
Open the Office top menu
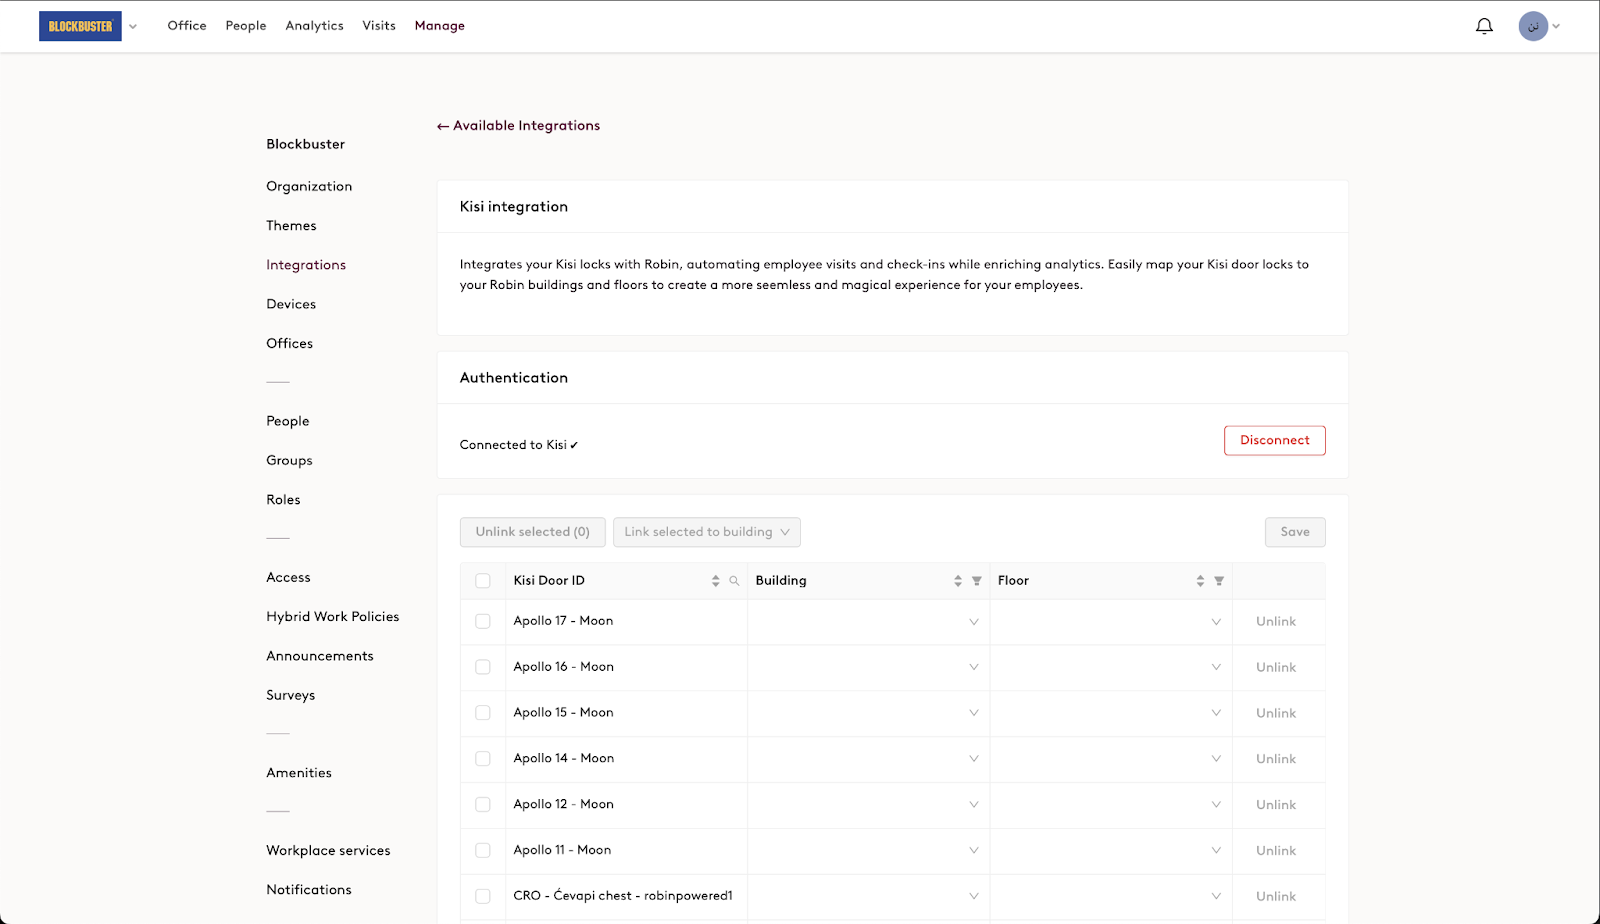tap(187, 26)
